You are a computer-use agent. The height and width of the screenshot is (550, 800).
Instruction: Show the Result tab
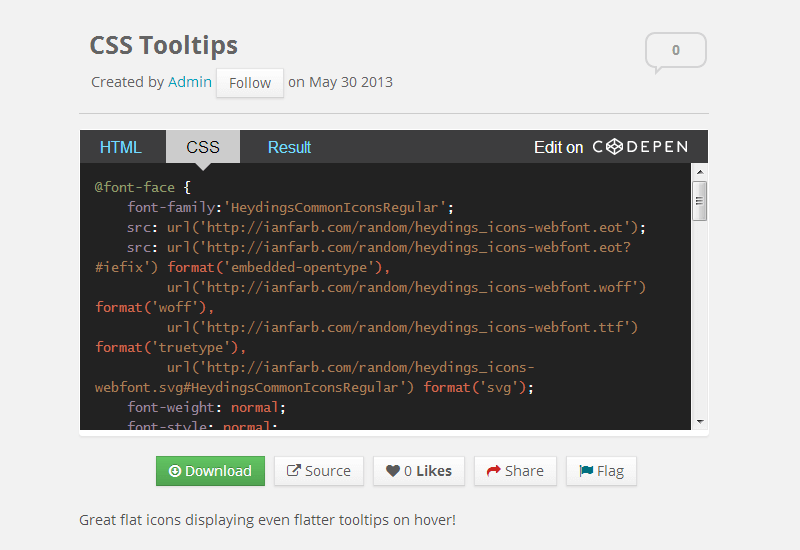(x=289, y=147)
